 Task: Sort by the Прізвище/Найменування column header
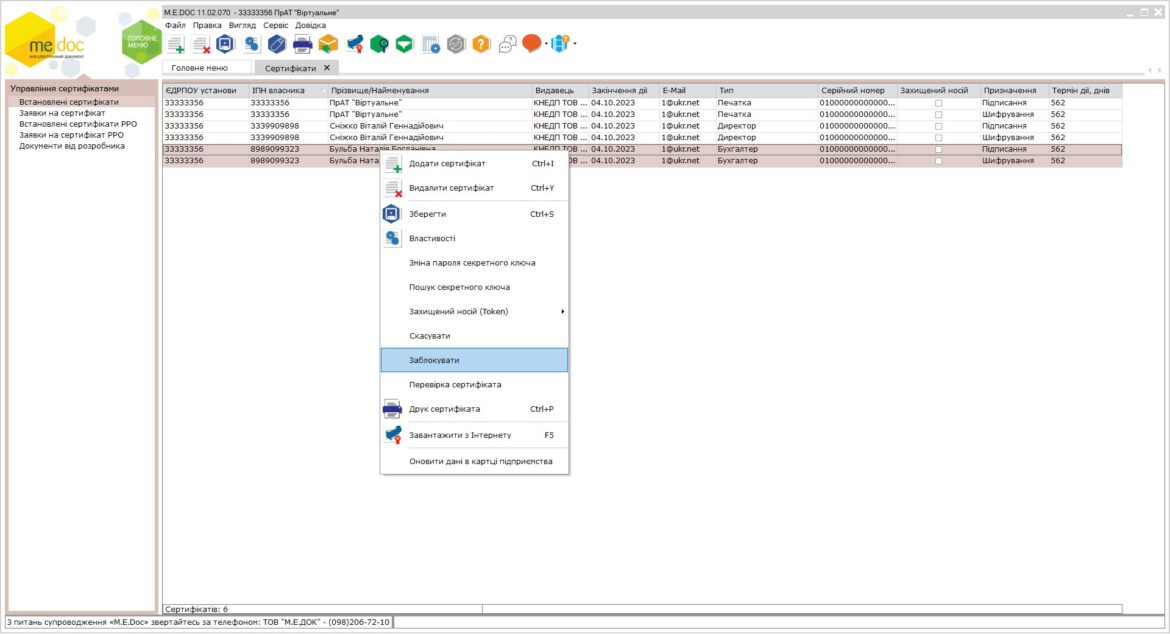(x=430, y=90)
